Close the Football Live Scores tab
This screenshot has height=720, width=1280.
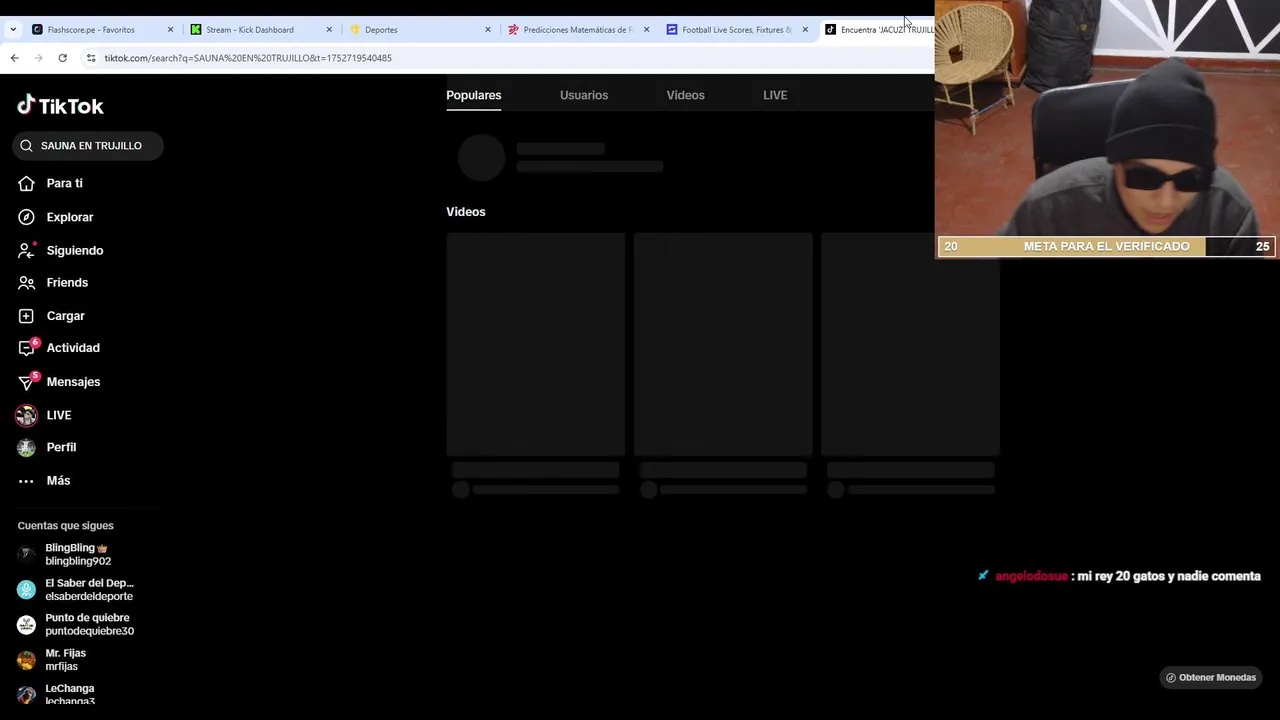(x=805, y=30)
